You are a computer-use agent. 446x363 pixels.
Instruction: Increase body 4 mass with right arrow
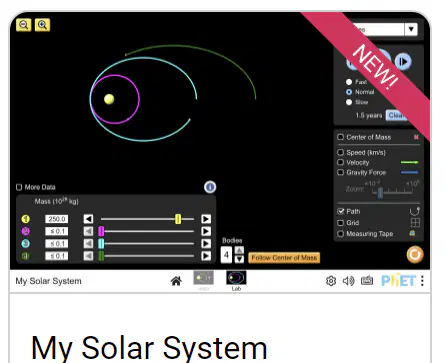[206, 256]
